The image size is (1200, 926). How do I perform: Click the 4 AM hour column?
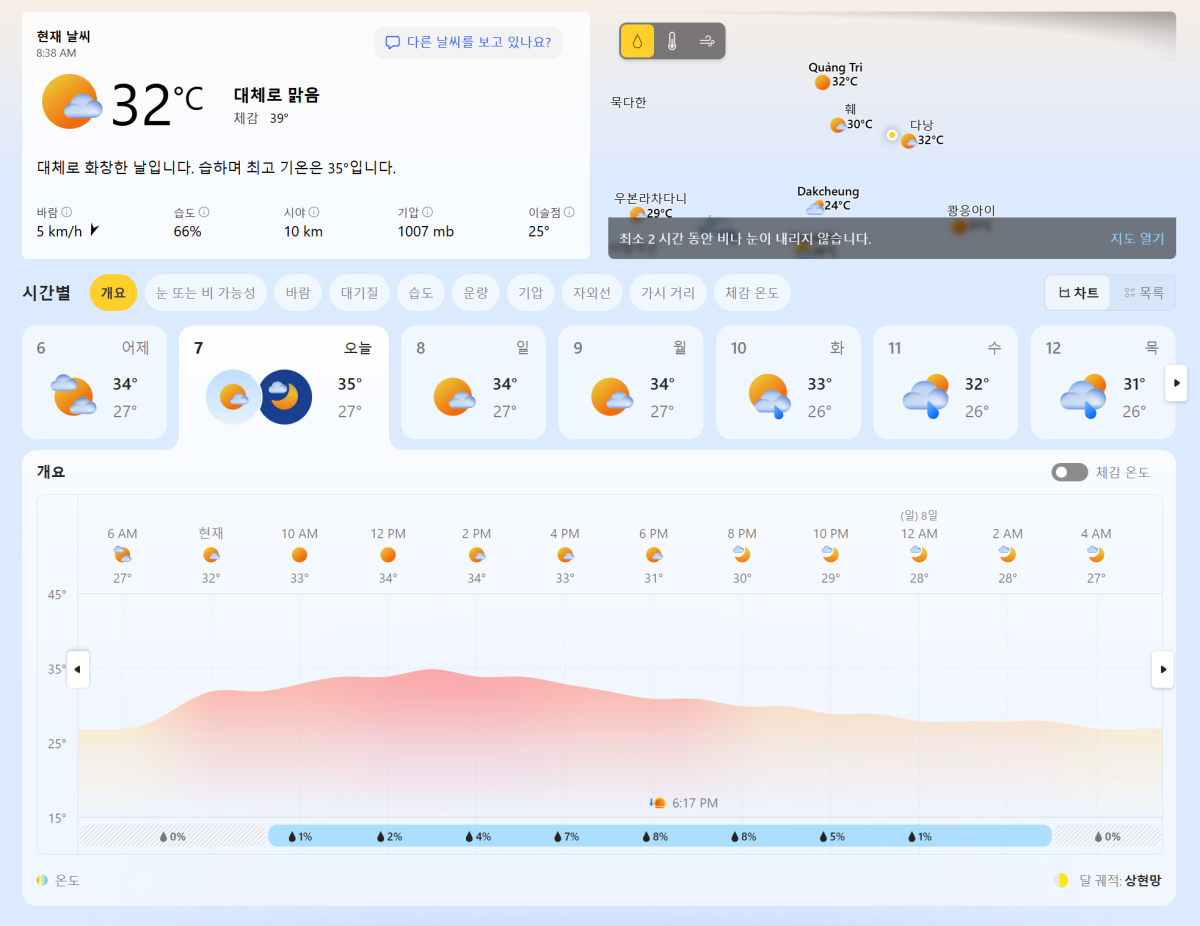pos(1096,556)
